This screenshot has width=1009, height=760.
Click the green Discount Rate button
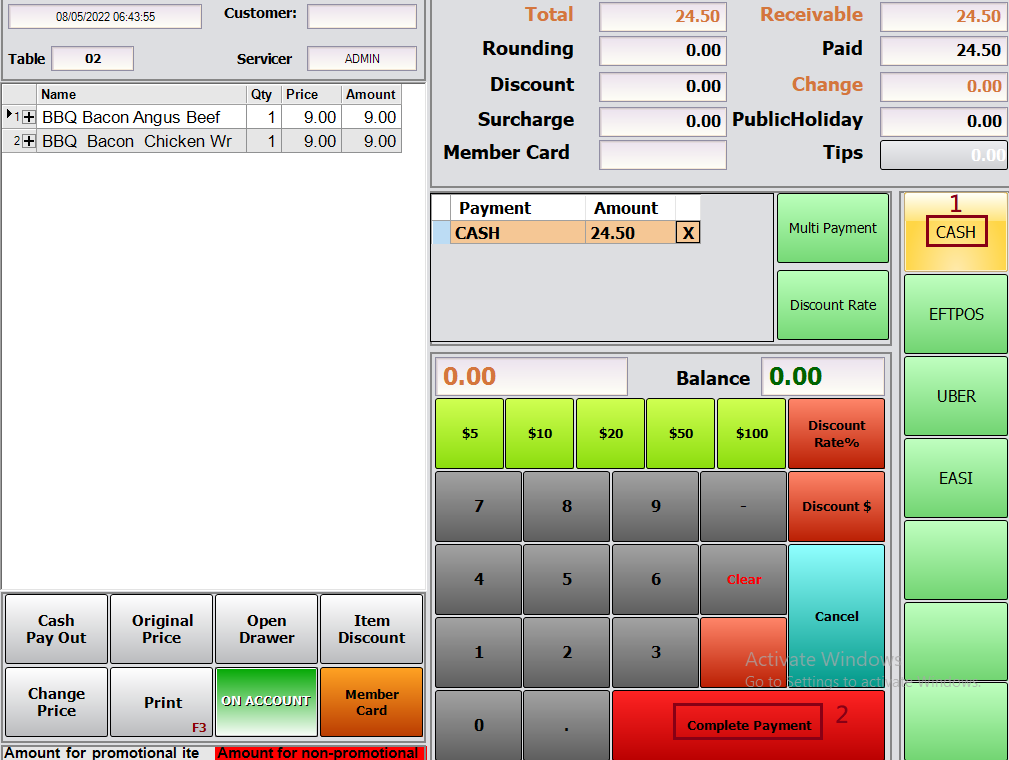[833, 305]
